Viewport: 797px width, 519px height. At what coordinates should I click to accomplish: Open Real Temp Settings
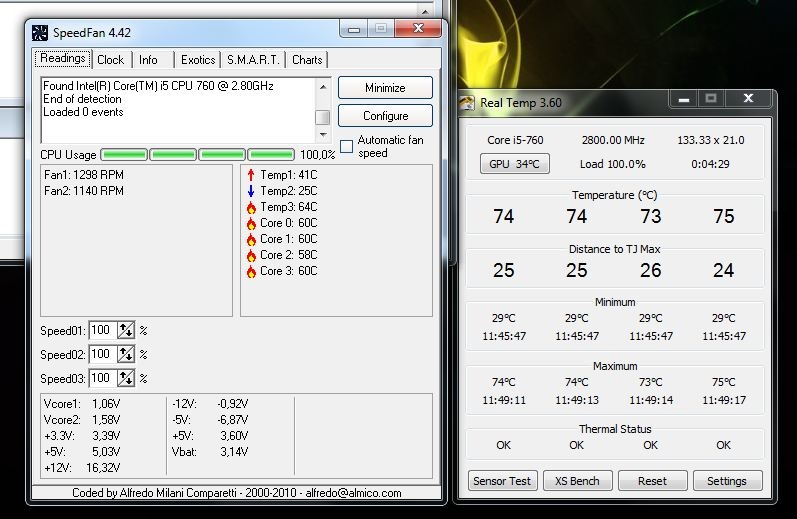click(x=727, y=481)
